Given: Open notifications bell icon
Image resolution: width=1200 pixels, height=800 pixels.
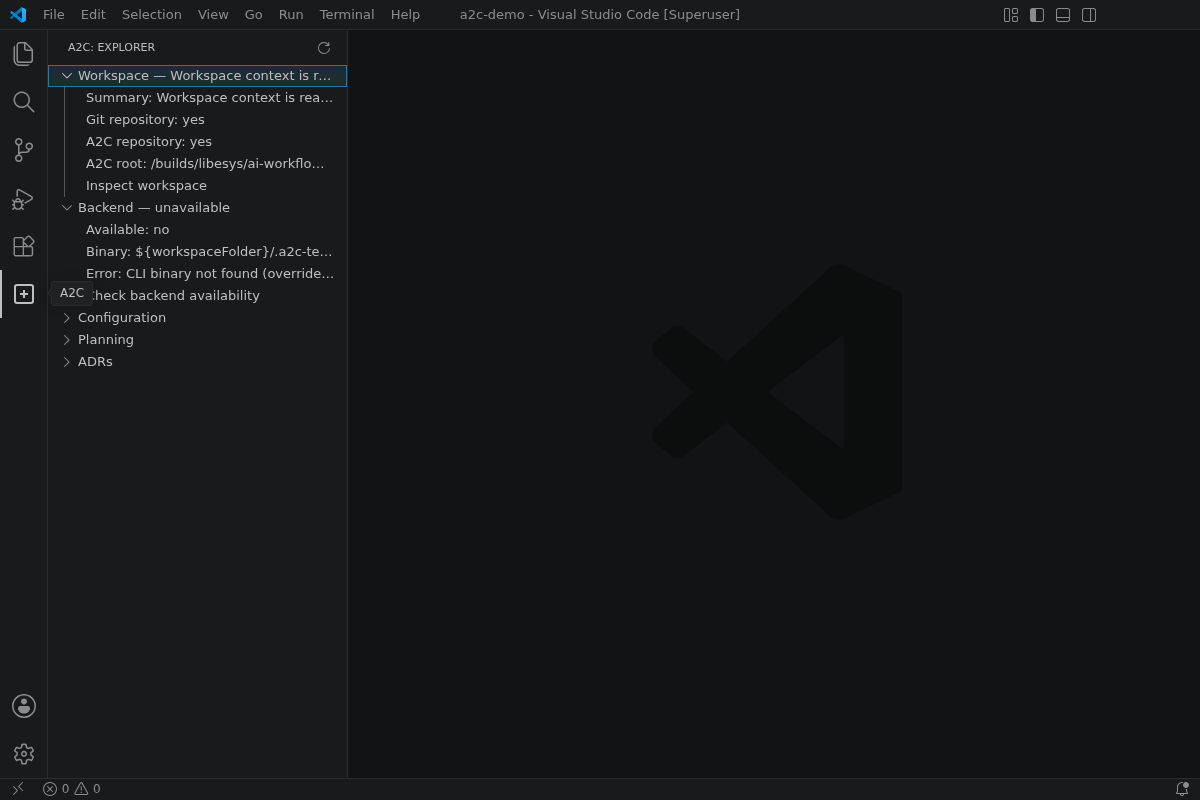Looking at the screenshot, I should point(1182,789).
